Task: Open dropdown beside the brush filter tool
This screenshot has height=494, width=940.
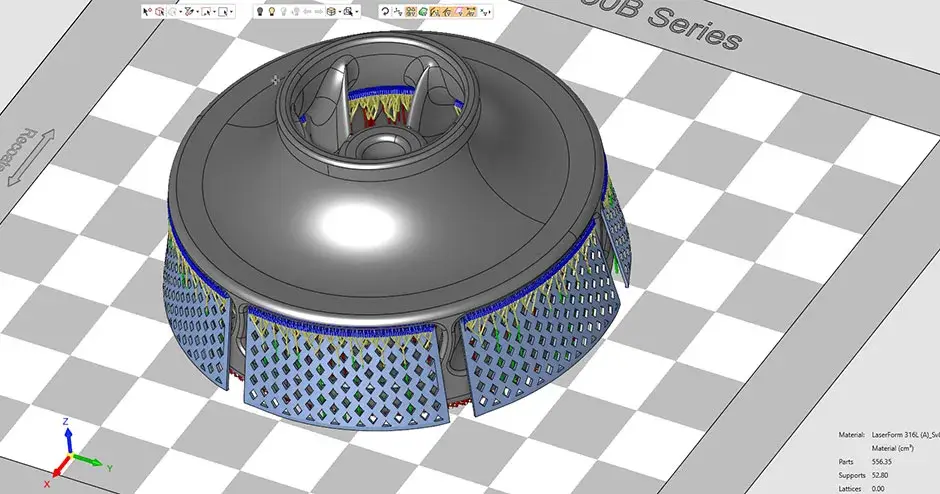Action: 198,12
